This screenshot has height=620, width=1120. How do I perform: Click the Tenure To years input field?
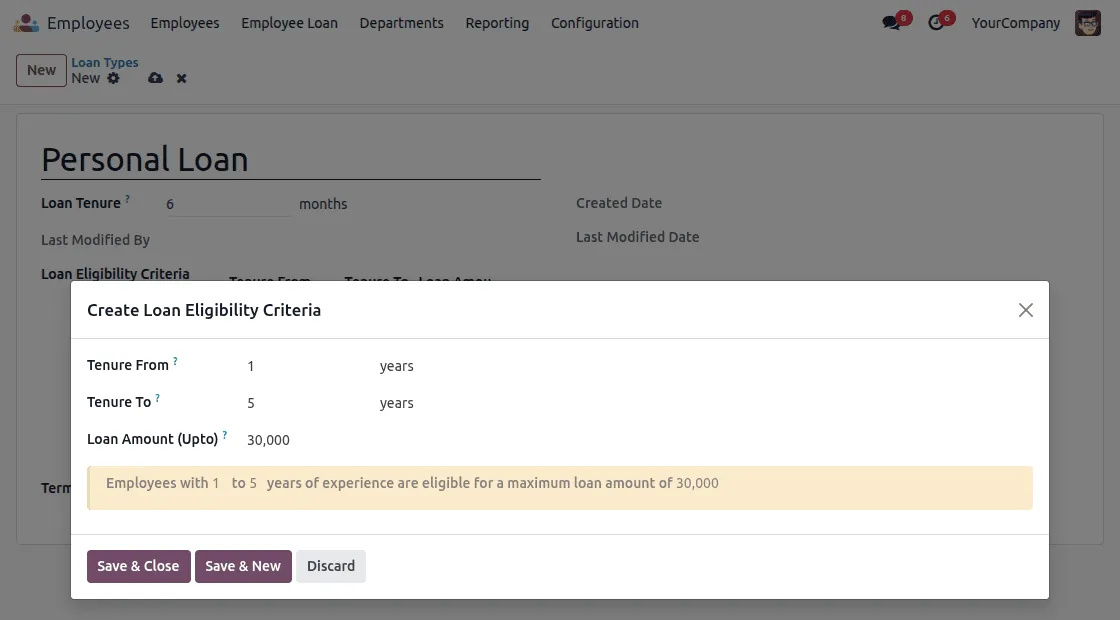[300, 402]
